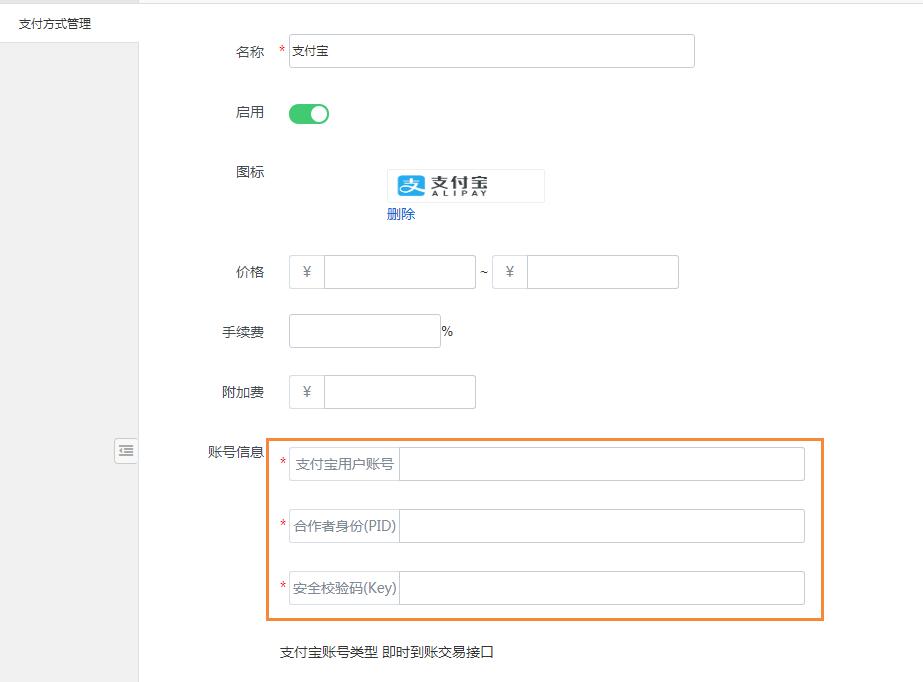
Task: Click the 合作者身份(PID) text input
Action: pyautogui.click(x=601, y=526)
